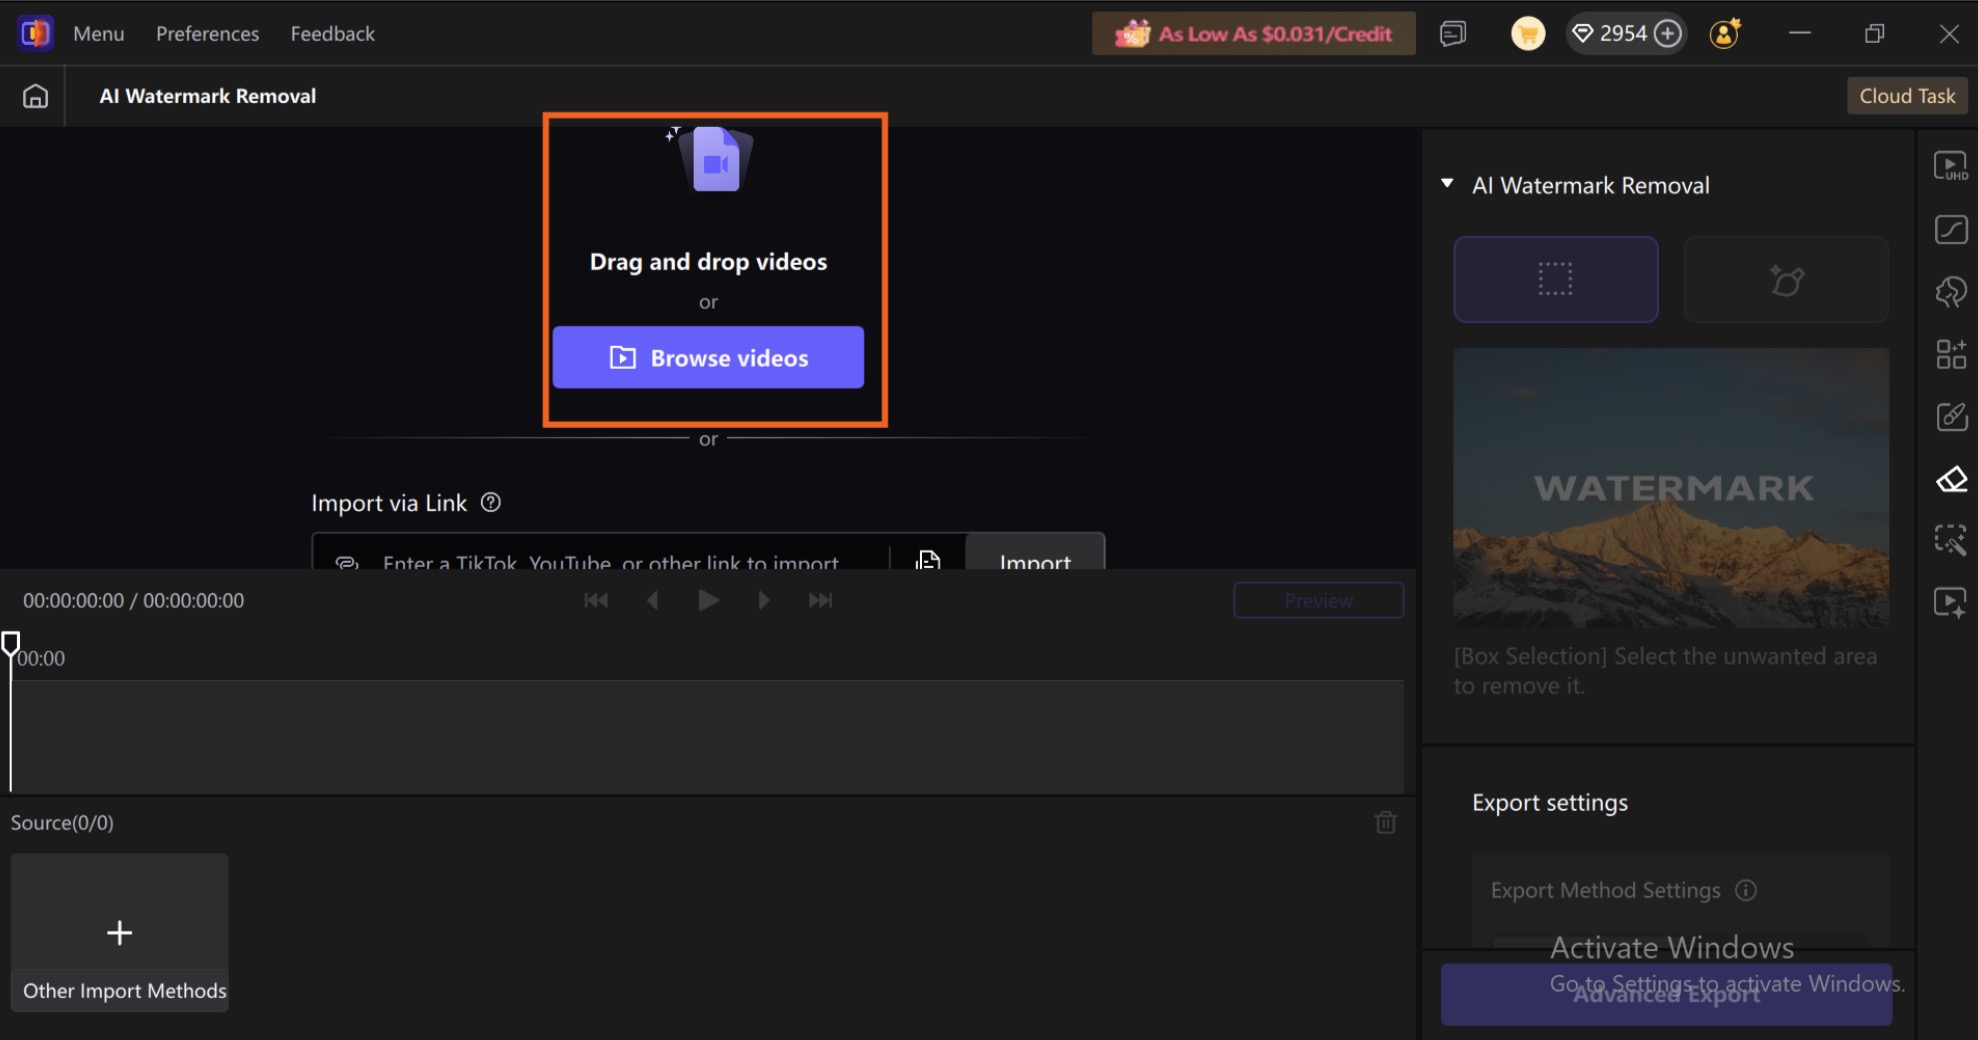Click the TikTok or YouTube link input field
Viewport: 1978px width, 1040px height.
(x=610, y=560)
